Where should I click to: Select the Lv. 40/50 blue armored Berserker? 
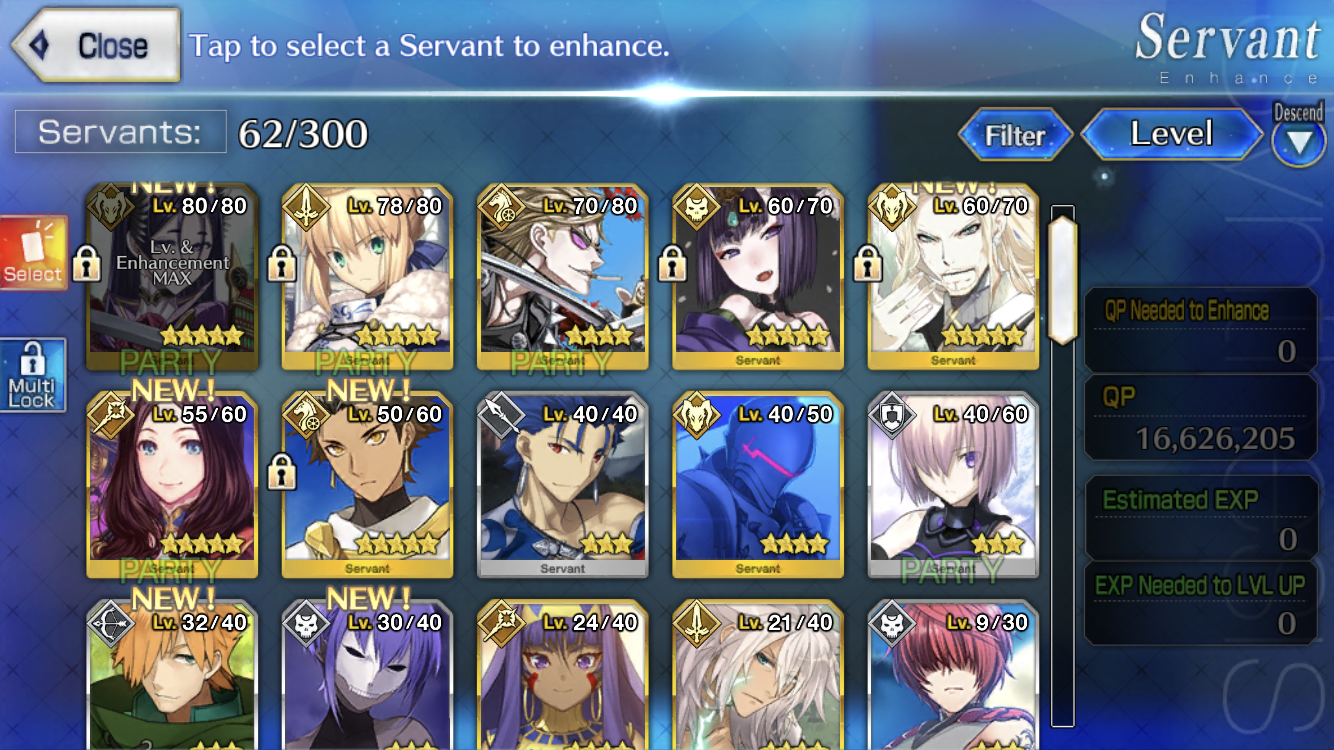click(x=758, y=485)
